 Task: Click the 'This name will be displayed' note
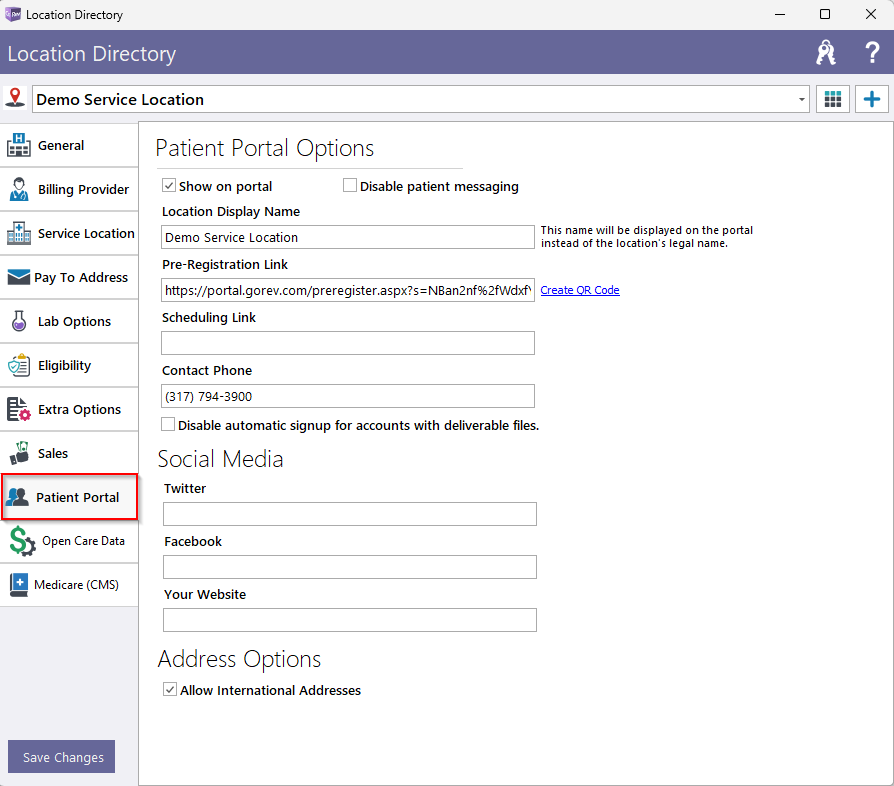[x=647, y=237]
